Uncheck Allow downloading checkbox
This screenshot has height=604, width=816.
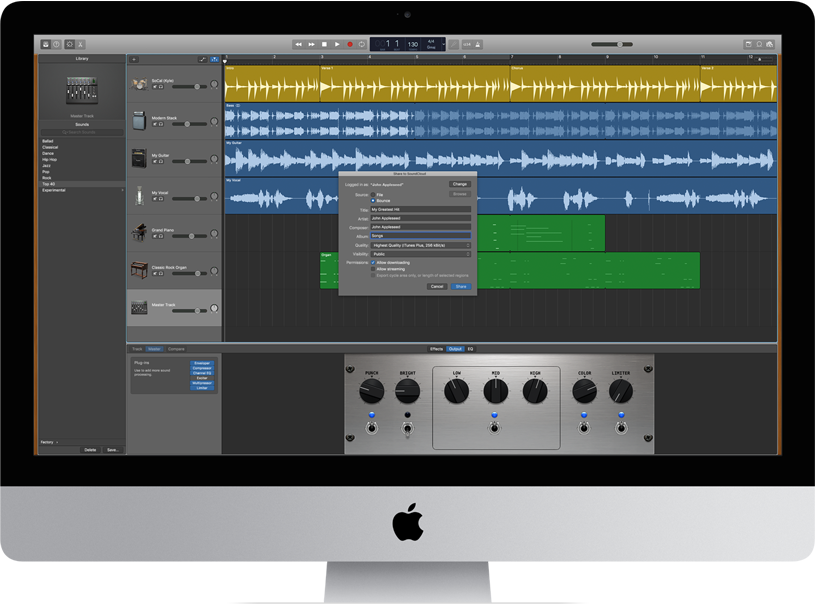click(x=373, y=263)
